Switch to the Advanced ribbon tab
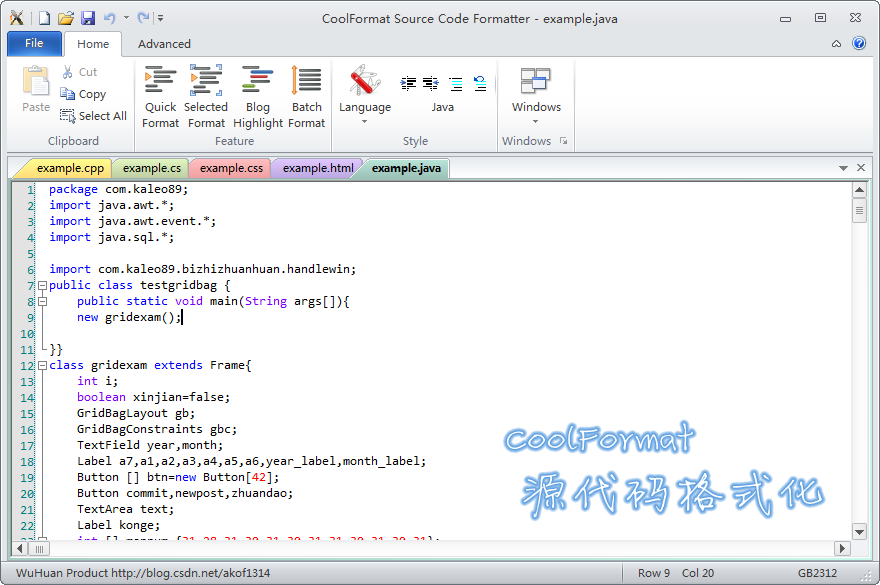 point(163,44)
